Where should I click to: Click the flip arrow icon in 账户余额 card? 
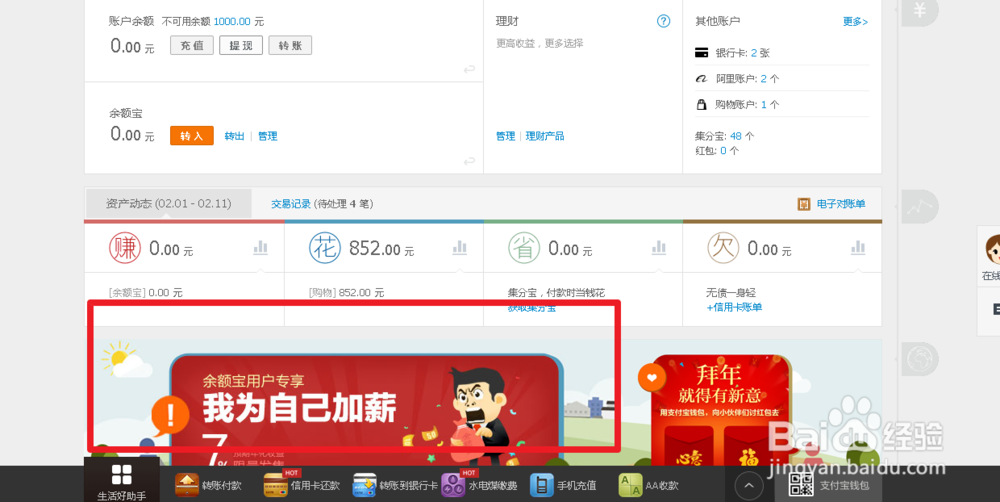click(469, 69)
